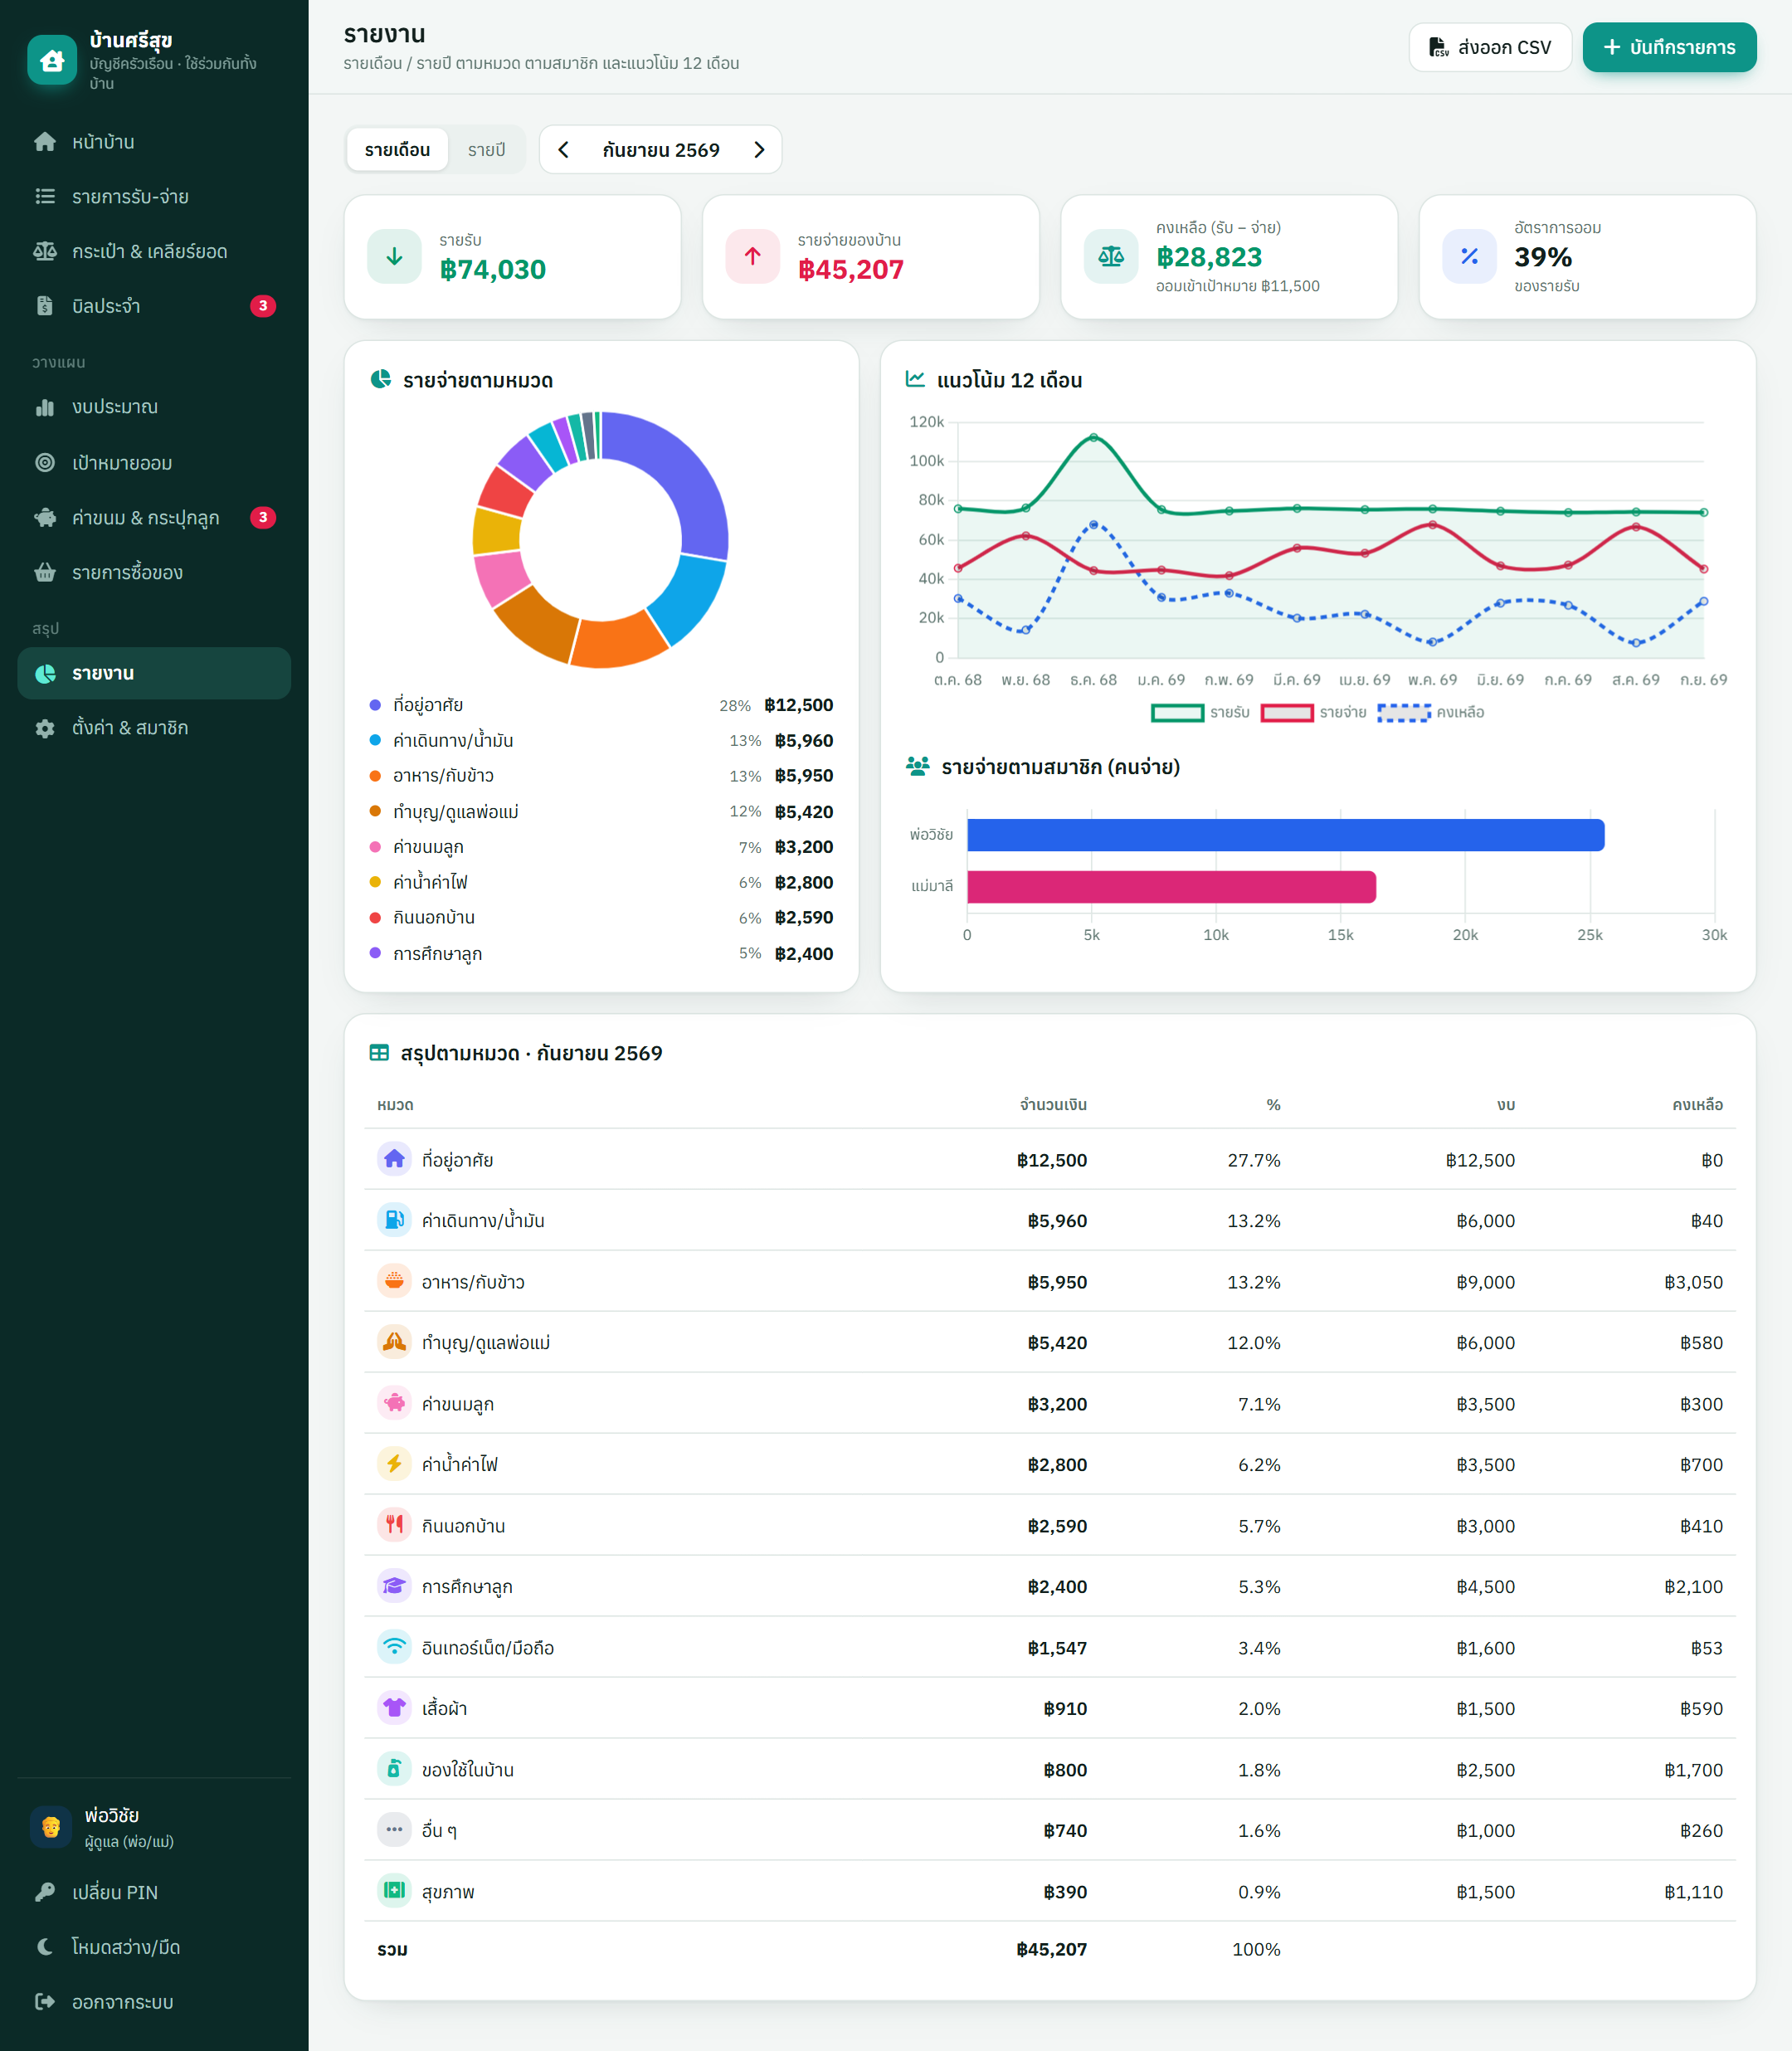This screenshot has width=1792, height=2051.
Task: Click the การศึกษาลูก graduation cap icon
Action: coord(394,1586)
